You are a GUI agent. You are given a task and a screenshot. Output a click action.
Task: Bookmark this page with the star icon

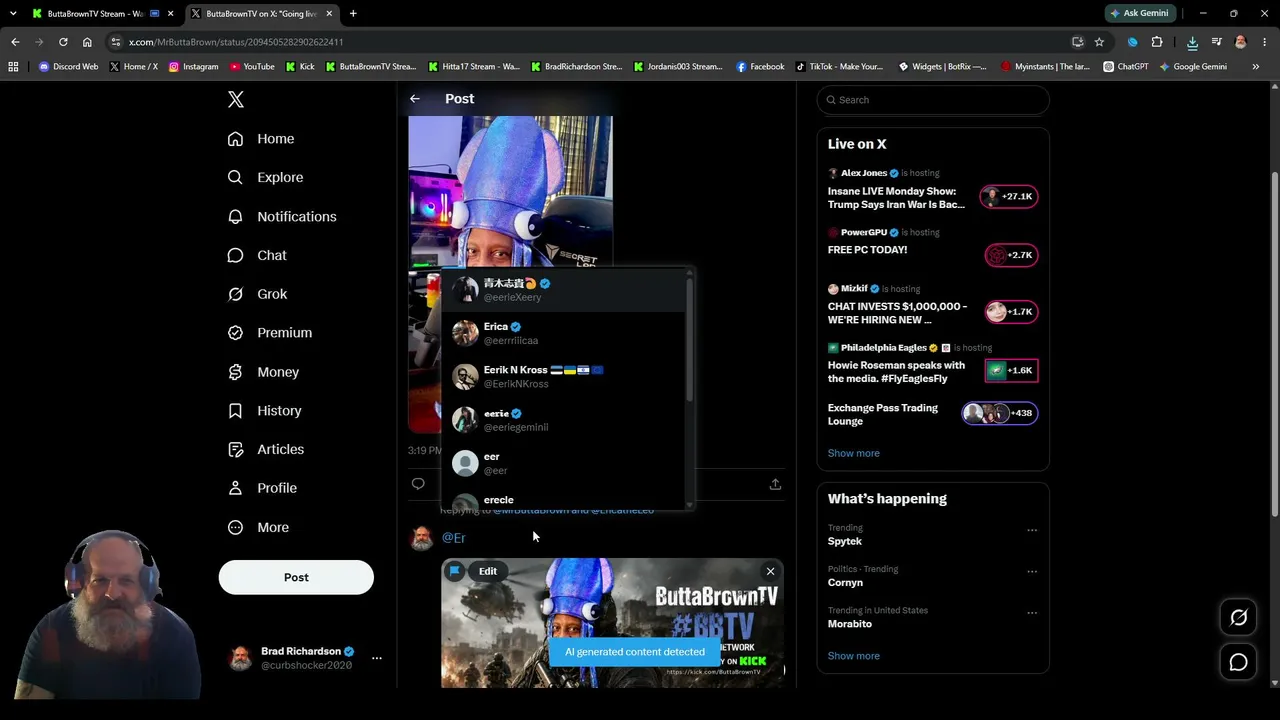click(1099, 42)
